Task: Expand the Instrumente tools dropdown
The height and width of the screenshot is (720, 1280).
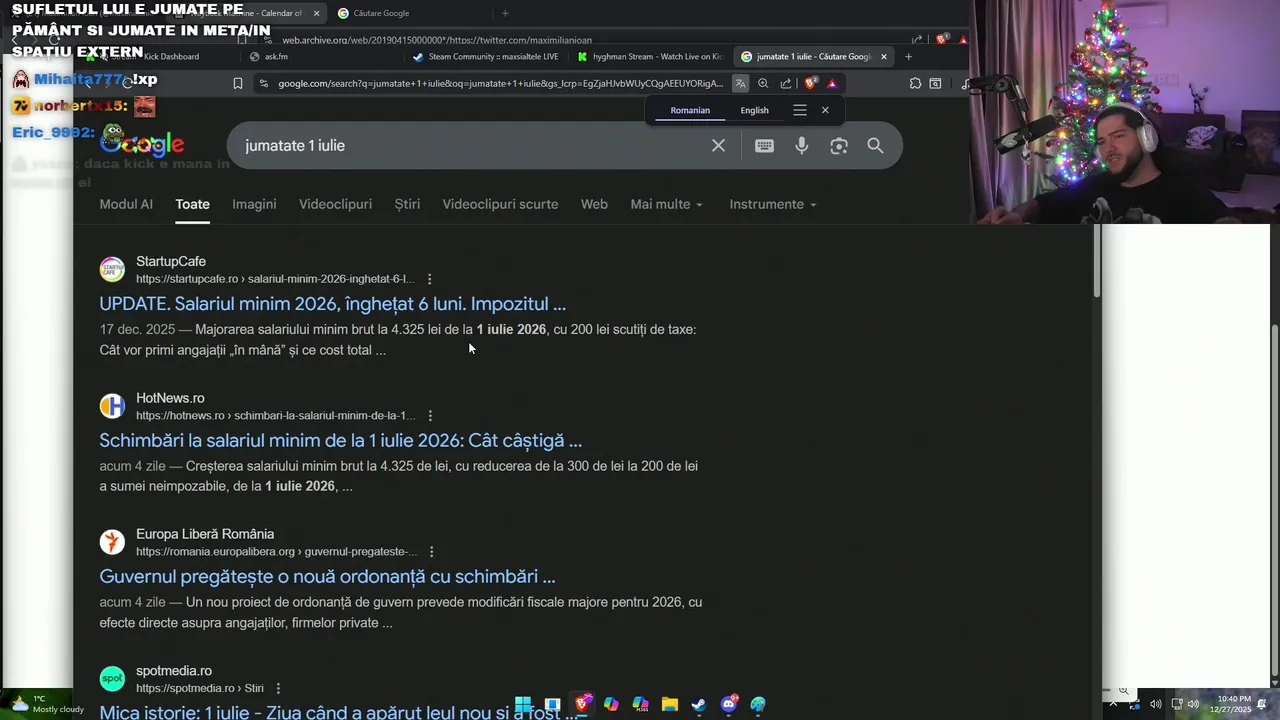Action: click(x=773, y=204)
